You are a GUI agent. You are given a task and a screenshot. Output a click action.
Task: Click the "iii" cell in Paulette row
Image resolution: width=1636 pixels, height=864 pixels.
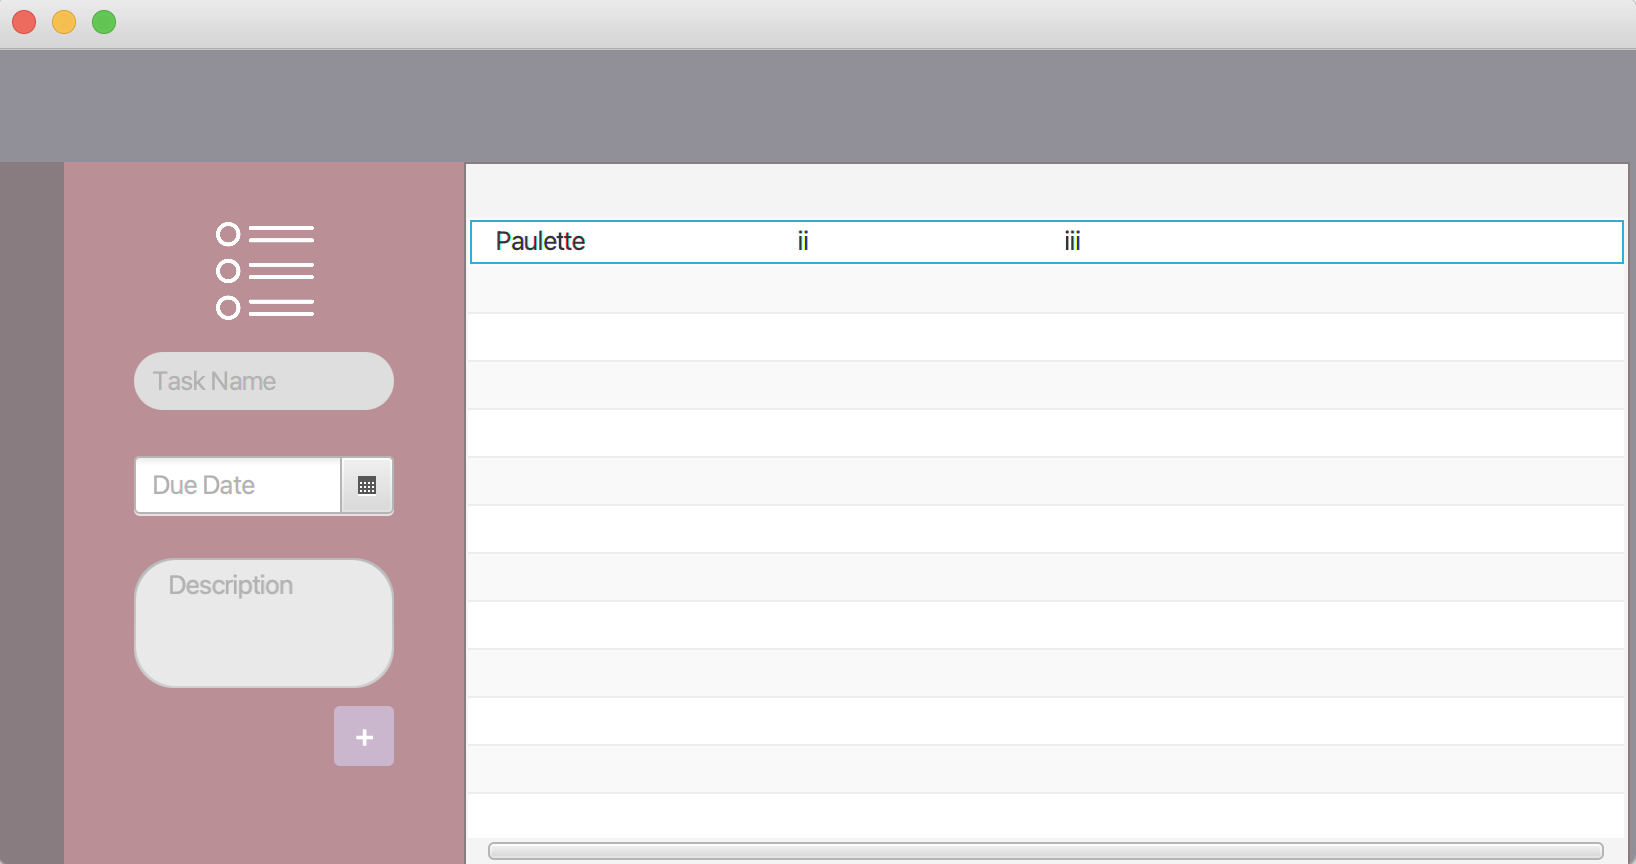click(x=1072, y=242)
